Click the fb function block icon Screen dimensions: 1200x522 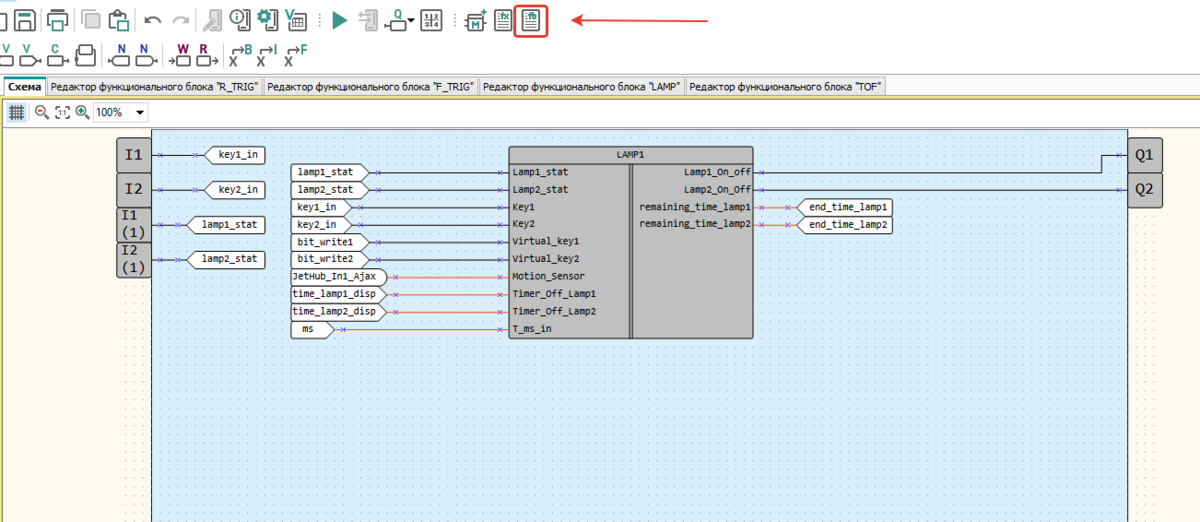[530, 20]
